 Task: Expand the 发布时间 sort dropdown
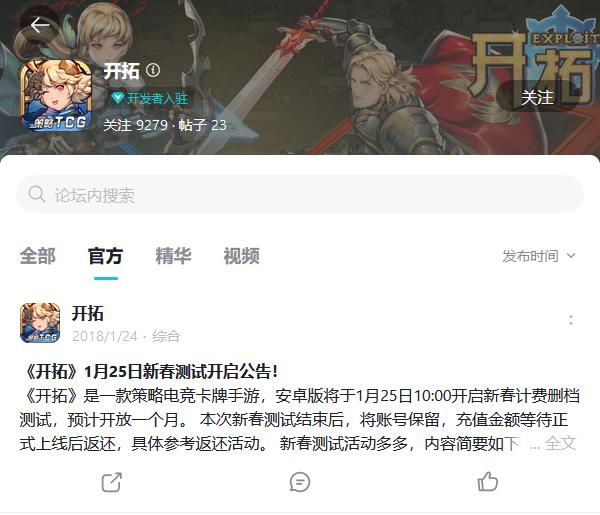pos(539,256)
